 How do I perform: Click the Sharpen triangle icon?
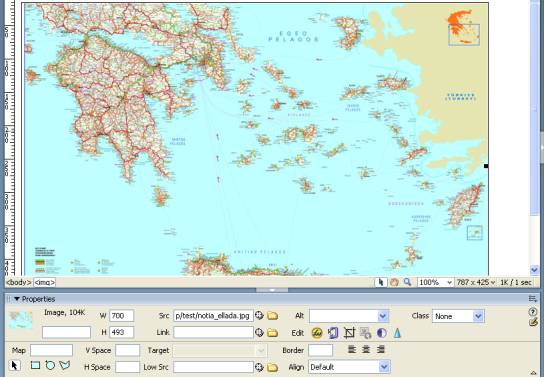[398, 333]
